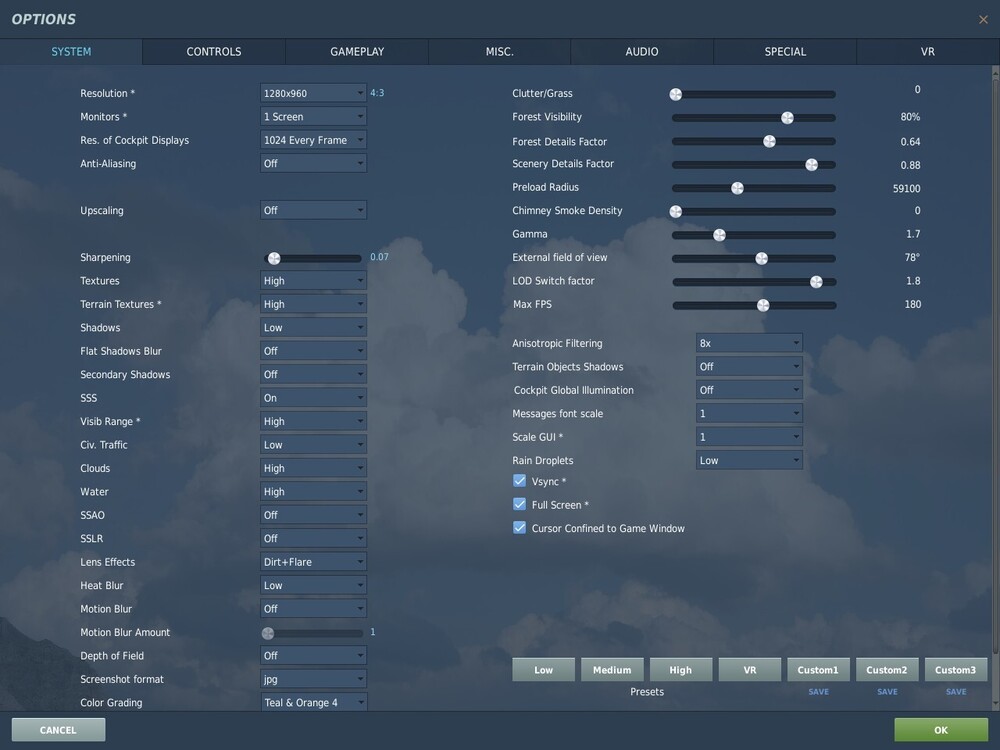Open Res. of Cockpit Displays dropdown
Screen dimensions: 1000x750
[313, 140]
